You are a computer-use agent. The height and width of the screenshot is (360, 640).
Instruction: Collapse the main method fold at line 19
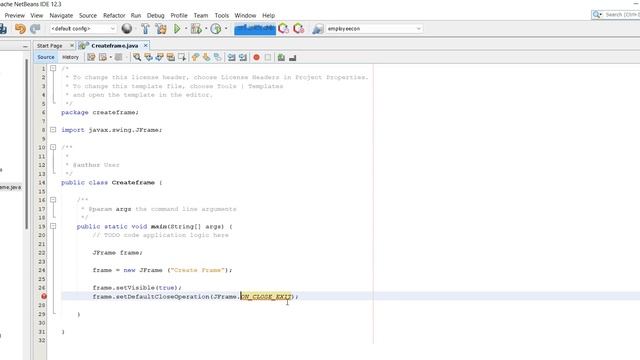click(53, 226)
